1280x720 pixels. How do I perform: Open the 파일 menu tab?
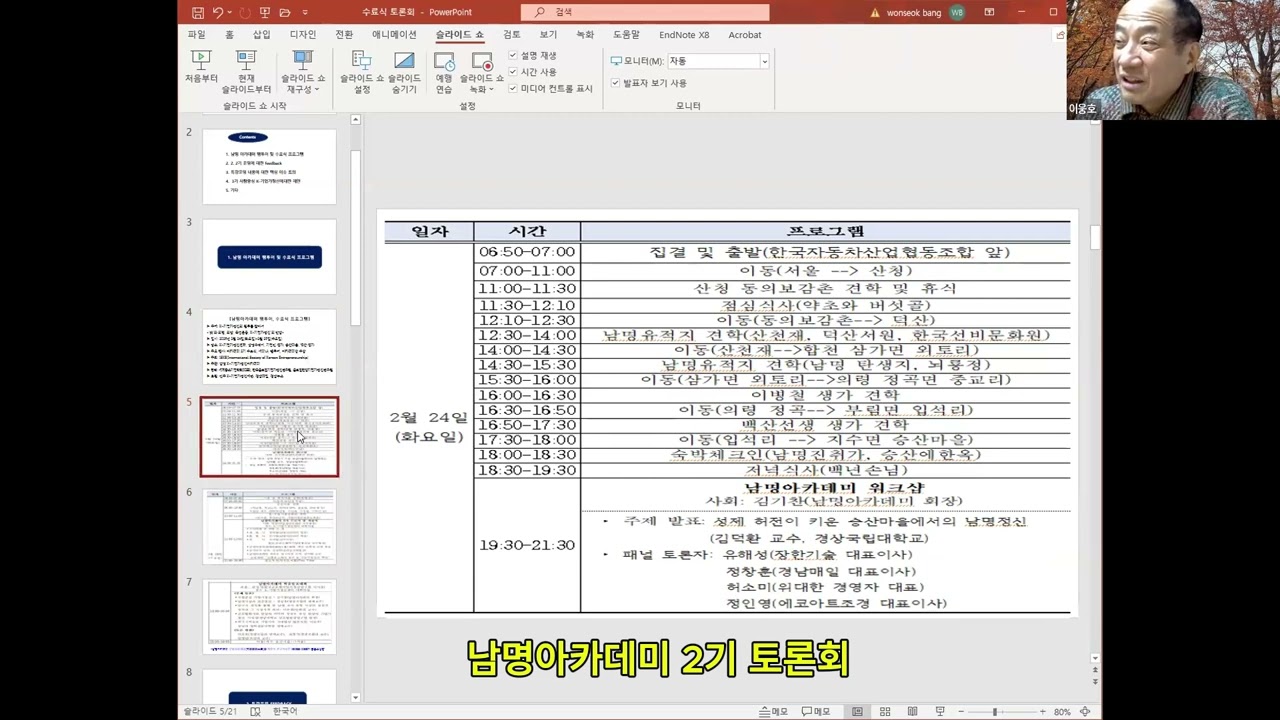196,35
